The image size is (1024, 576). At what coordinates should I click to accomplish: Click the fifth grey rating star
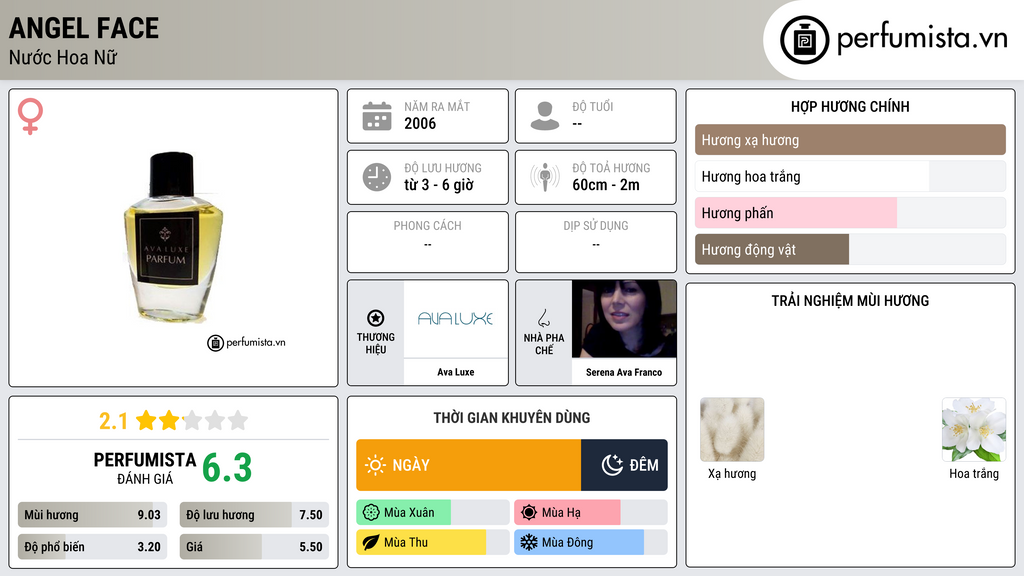(238, 420)
